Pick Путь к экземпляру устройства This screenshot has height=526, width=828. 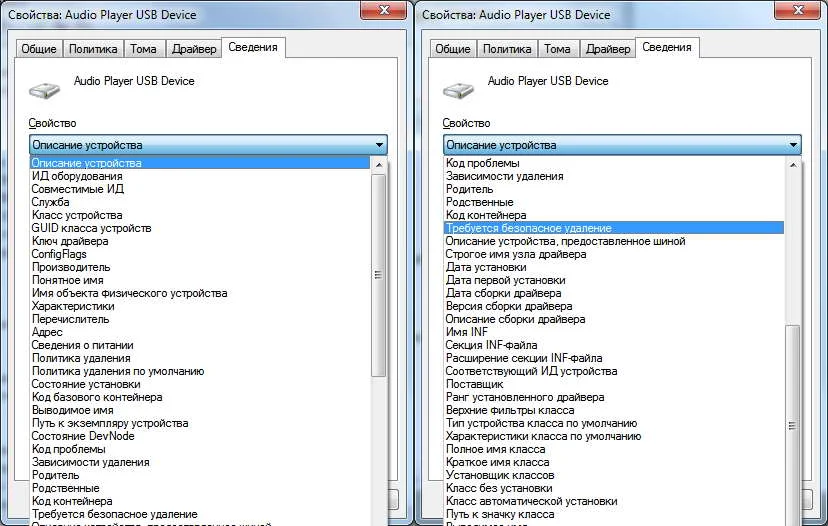pyautogui.click(x=200, y=424)
